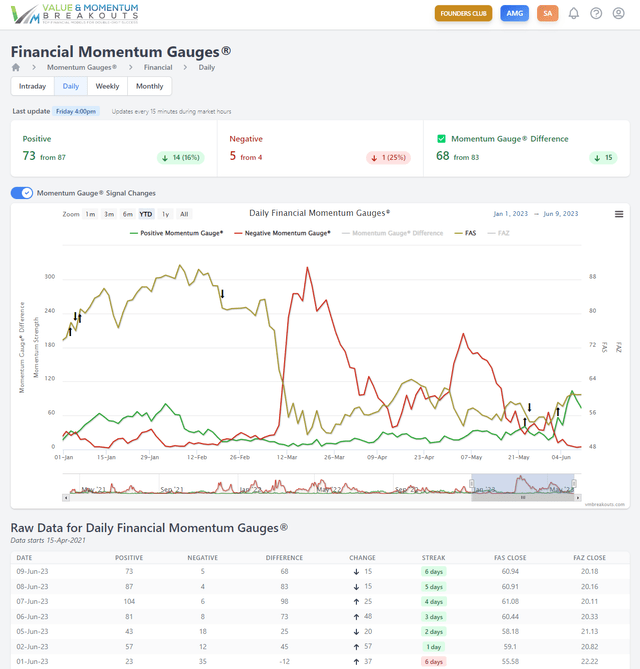Open the help question mark icon
This screenshot has height=669, width=640.
[596, 14]
